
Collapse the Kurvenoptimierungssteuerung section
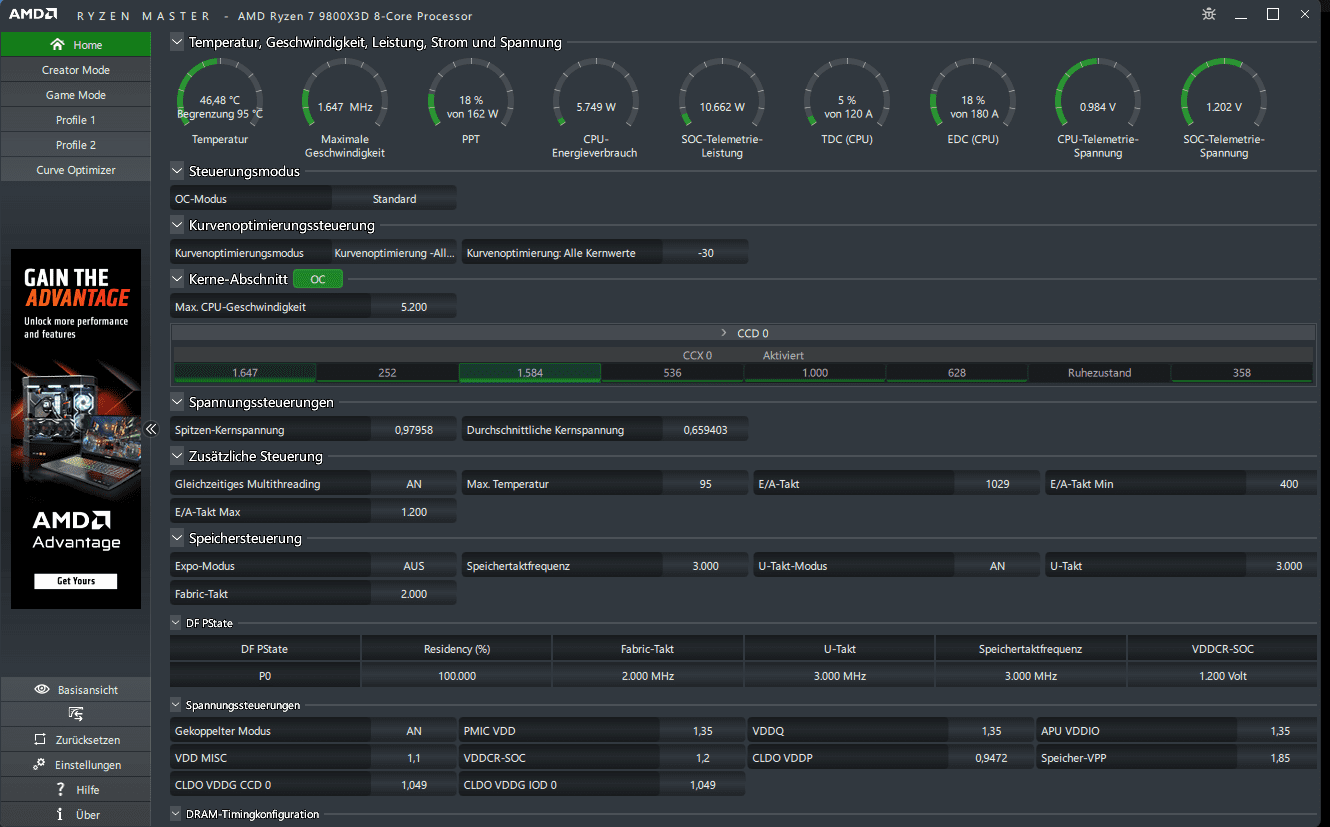tap(178, 225)
